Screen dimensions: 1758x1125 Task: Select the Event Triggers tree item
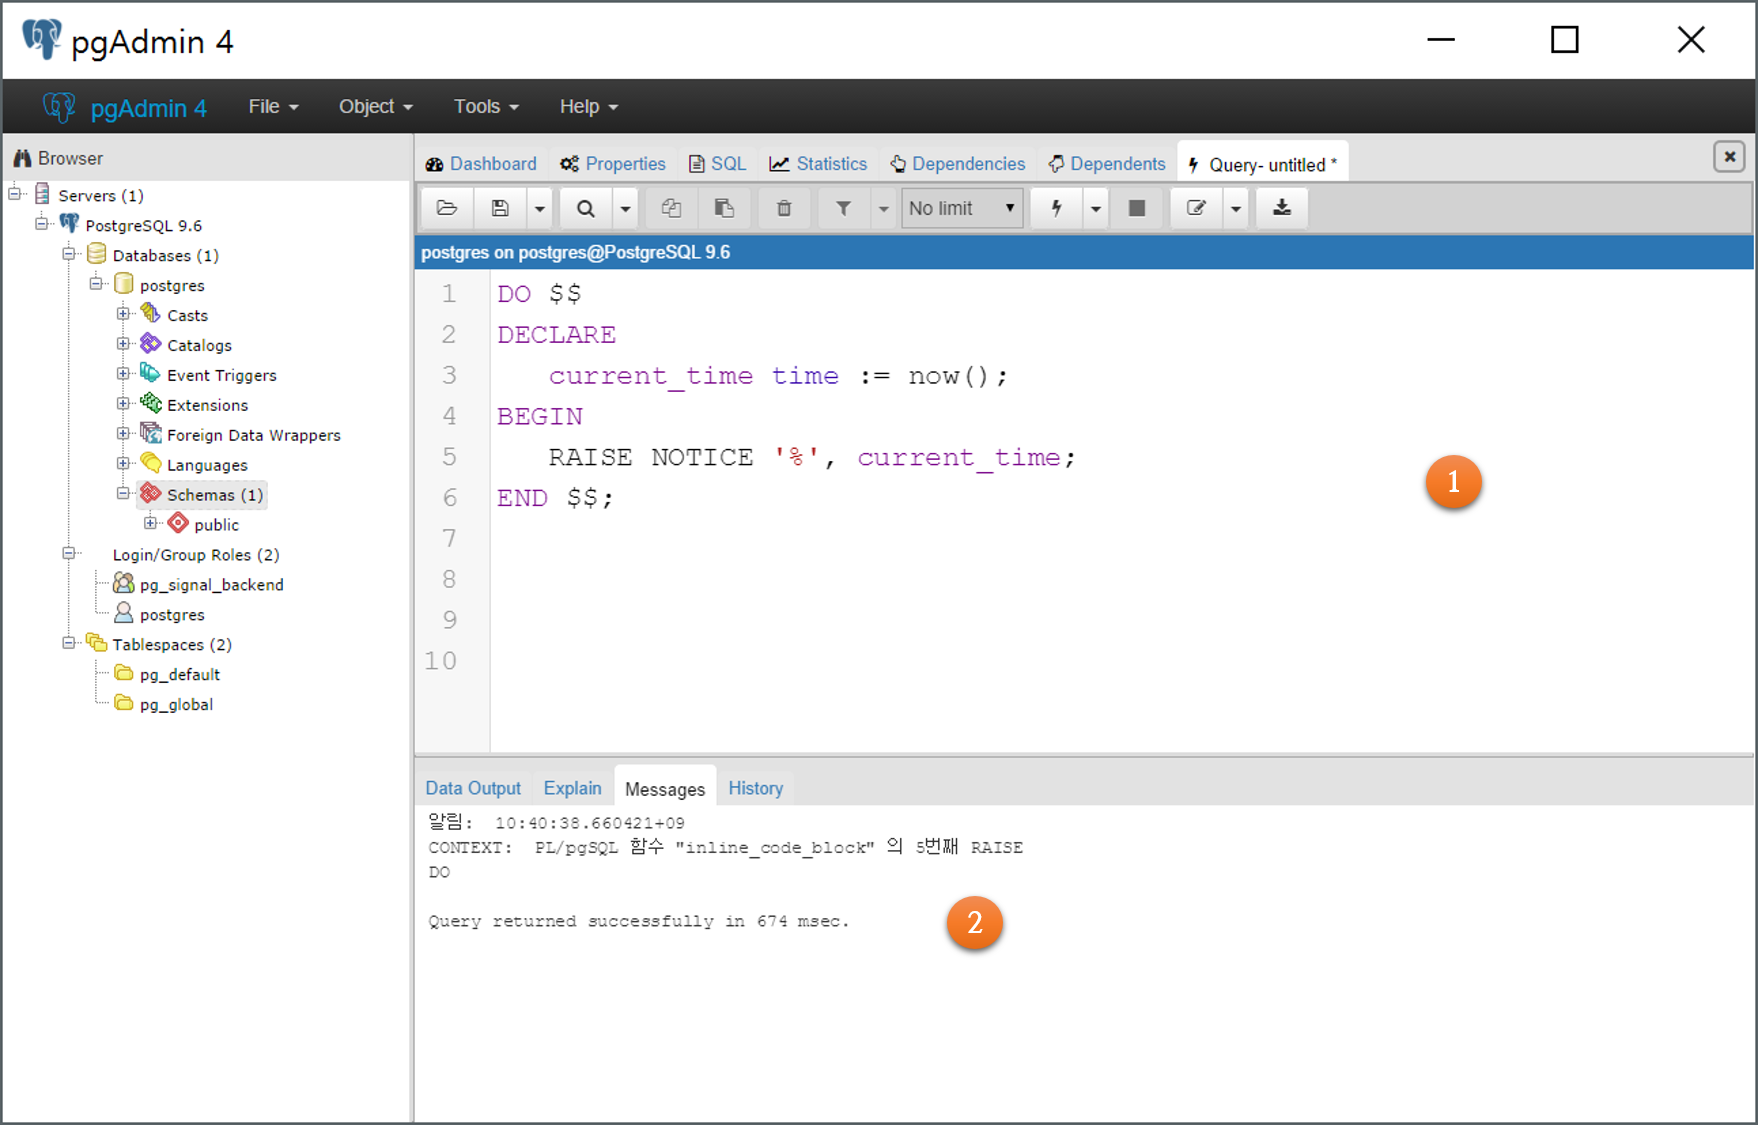coord(221,375)
